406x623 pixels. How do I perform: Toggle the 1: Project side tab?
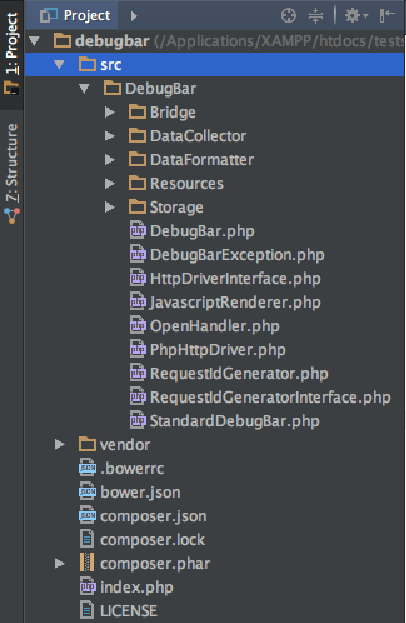12,54
